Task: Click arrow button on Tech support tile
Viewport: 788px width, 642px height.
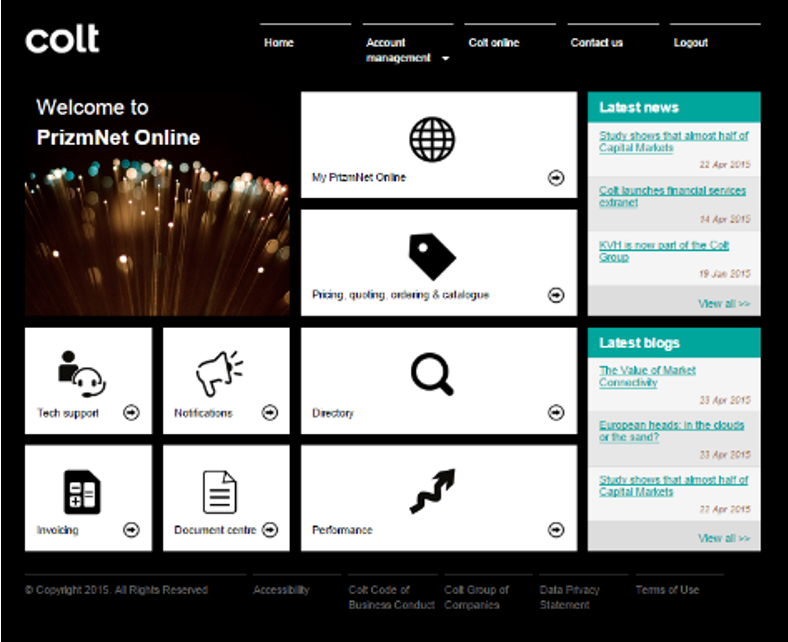Action: pos(131,412)
